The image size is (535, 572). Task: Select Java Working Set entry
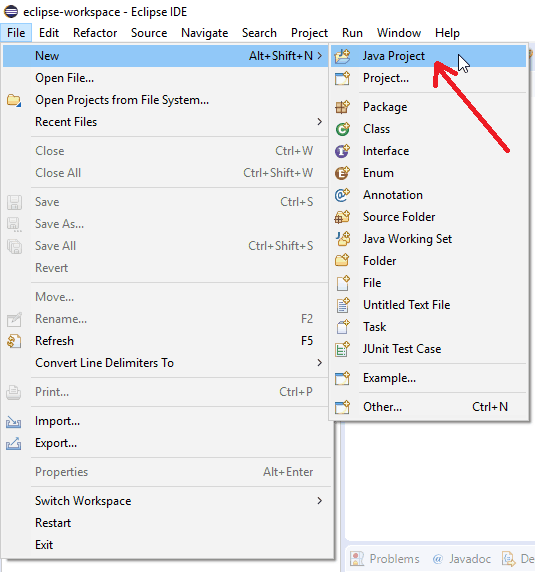pos(429,239)
